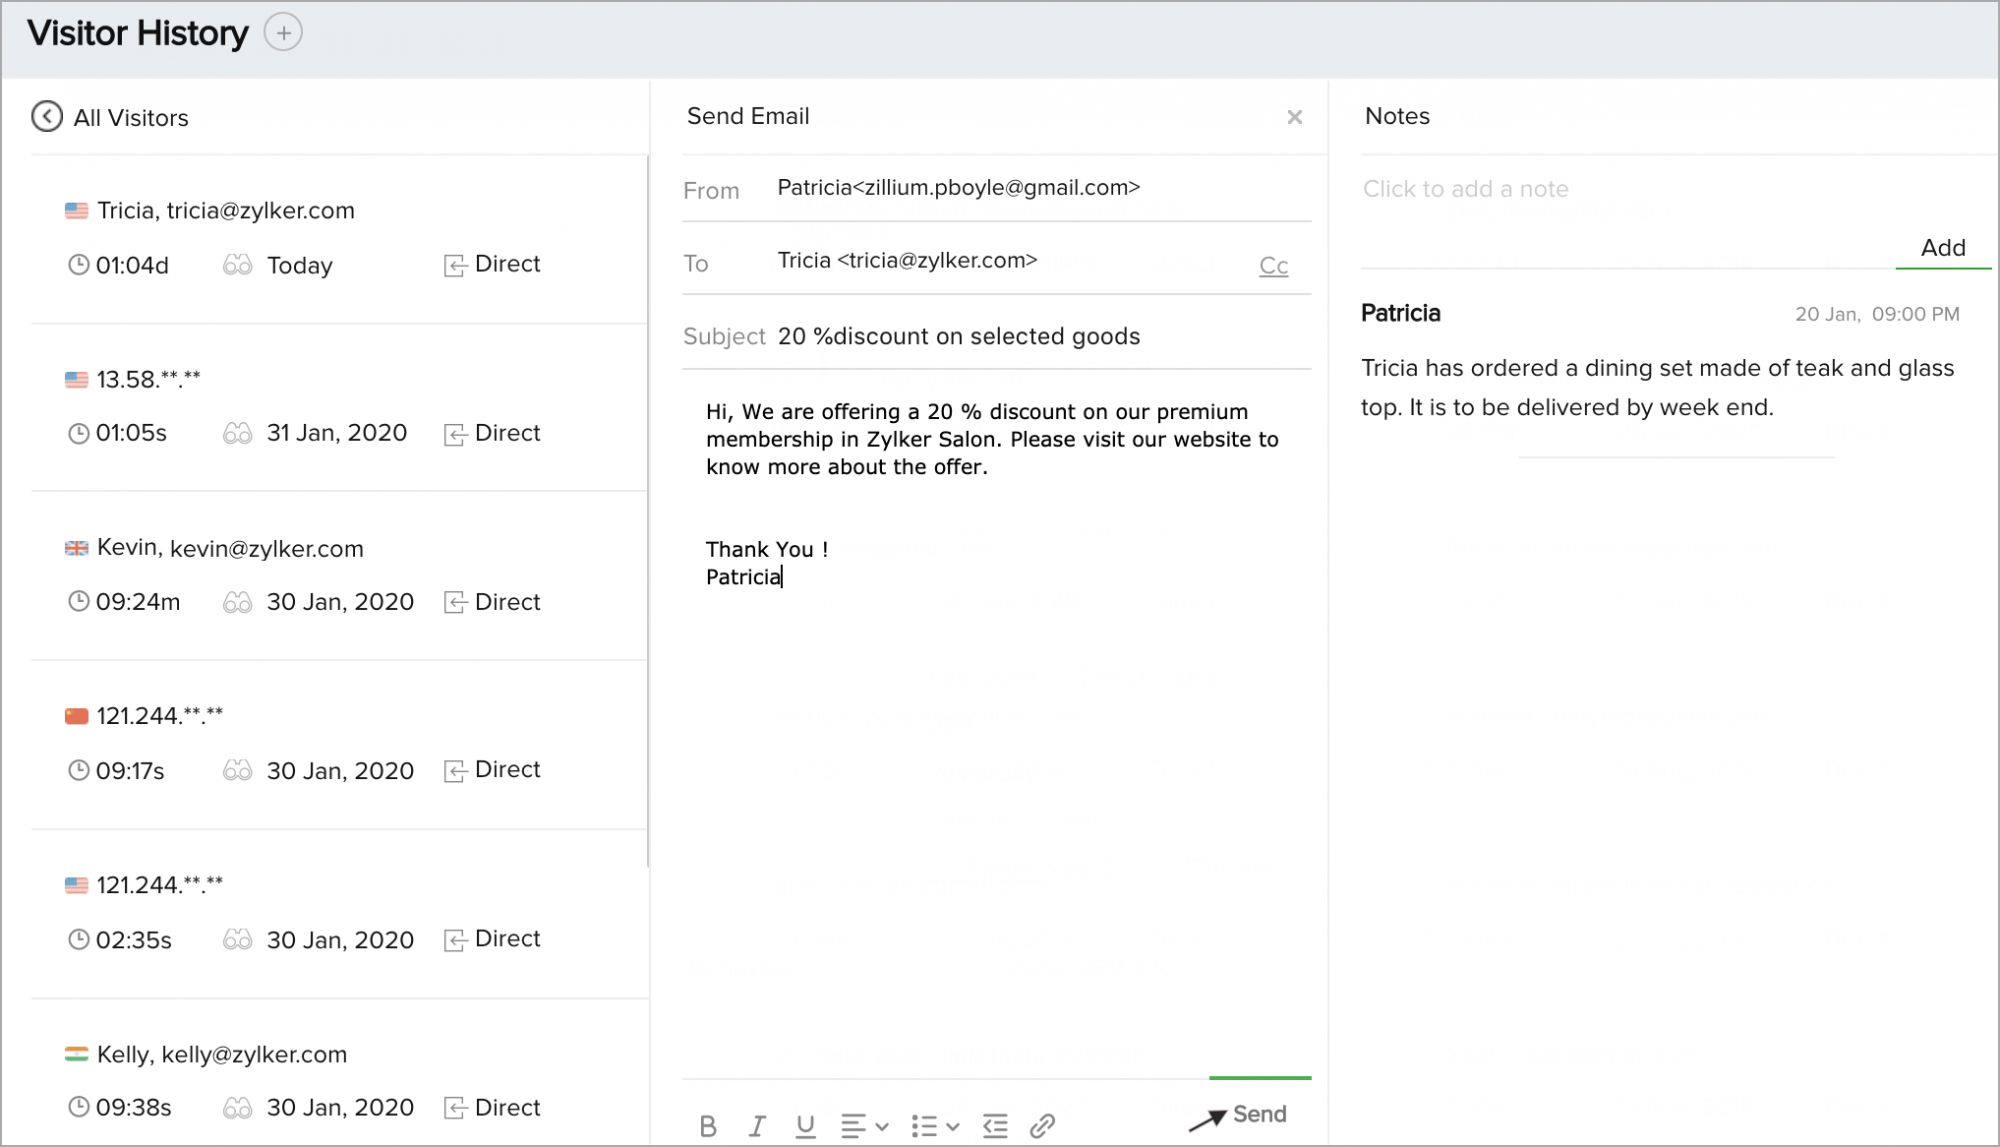
Task: Select Kevin's visitor entry
Action: (230, 549)
